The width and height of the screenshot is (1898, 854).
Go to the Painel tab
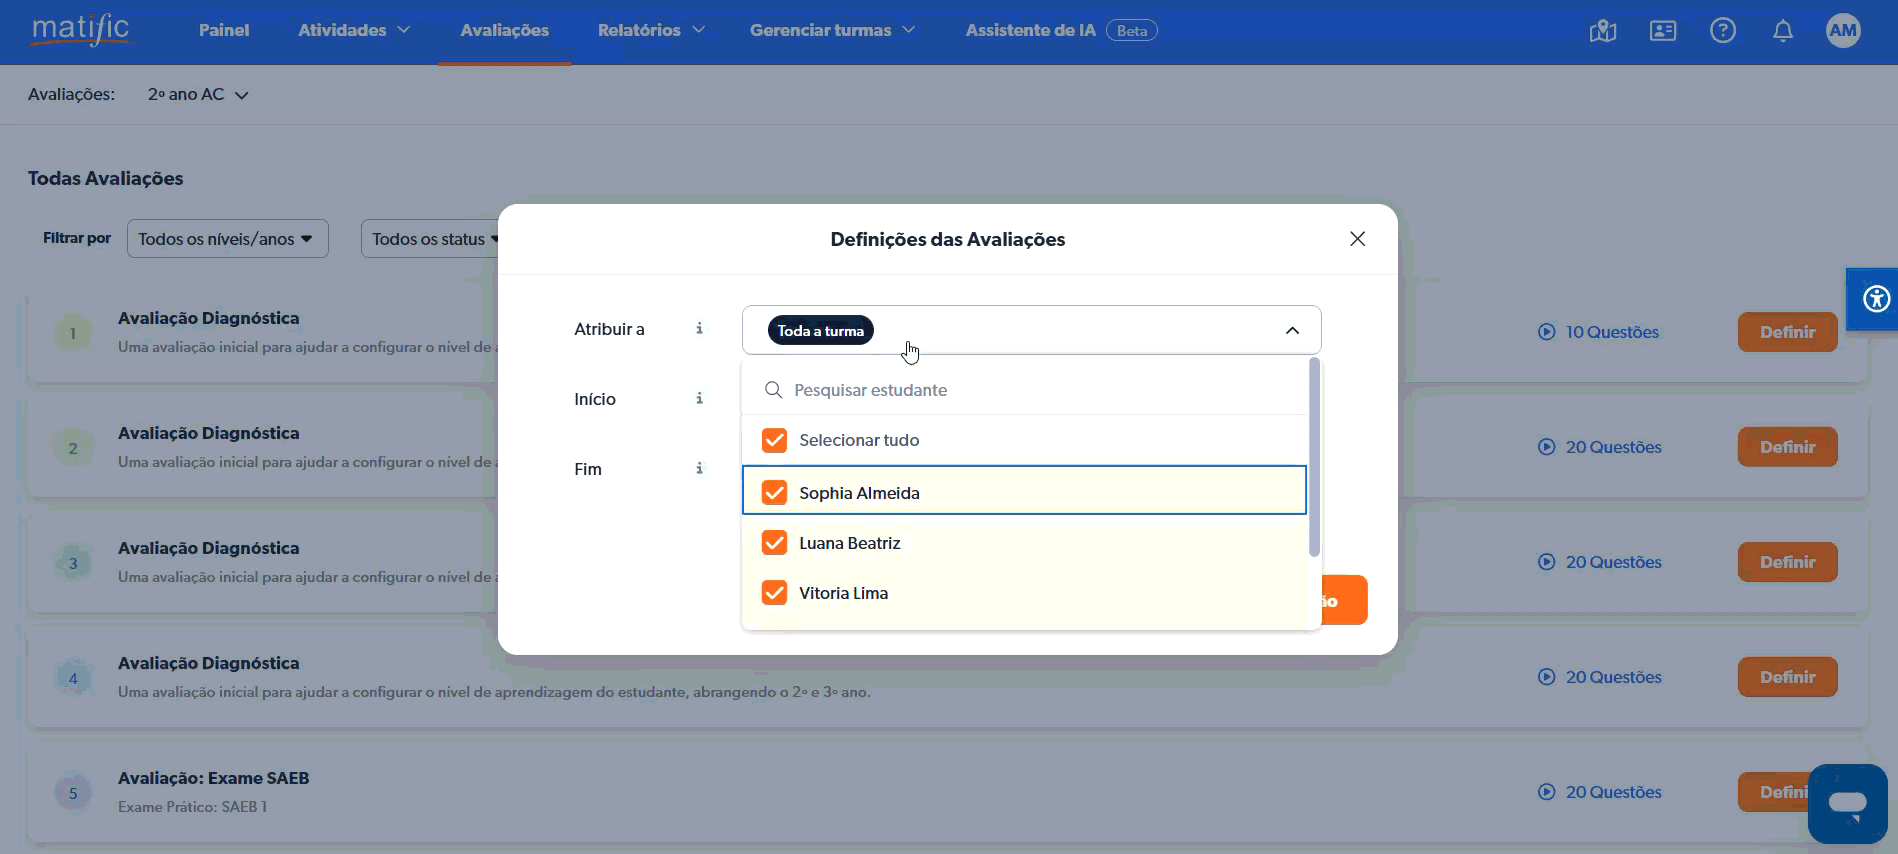pos(224,30)
